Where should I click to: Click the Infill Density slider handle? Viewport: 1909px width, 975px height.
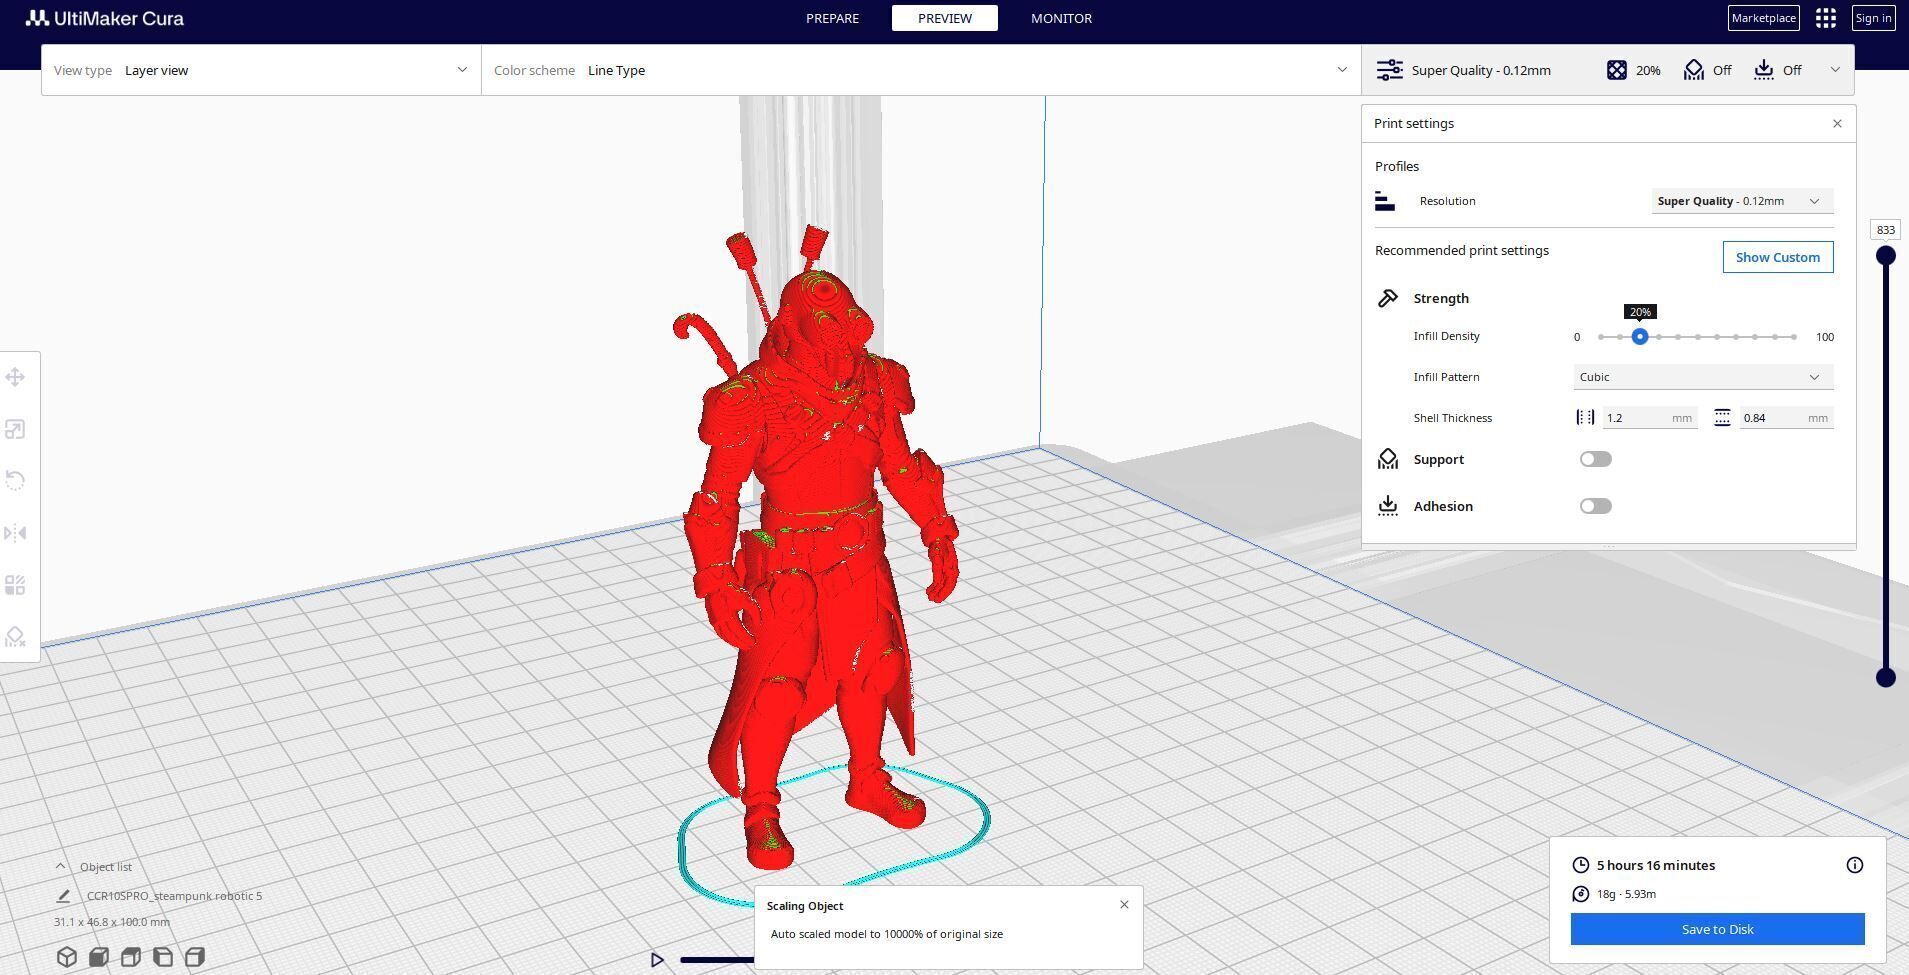[x=1640, y=337]
